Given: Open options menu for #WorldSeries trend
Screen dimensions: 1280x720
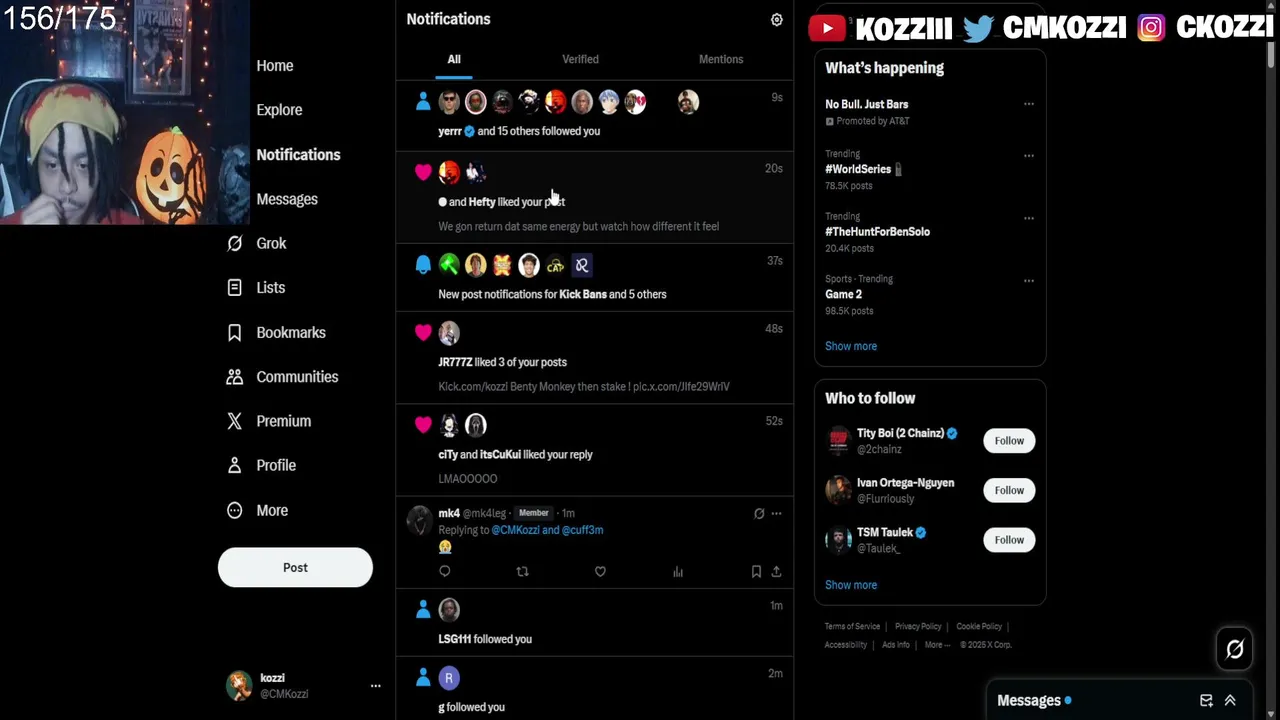Looking at the screenshot, I should (1028, 156).
